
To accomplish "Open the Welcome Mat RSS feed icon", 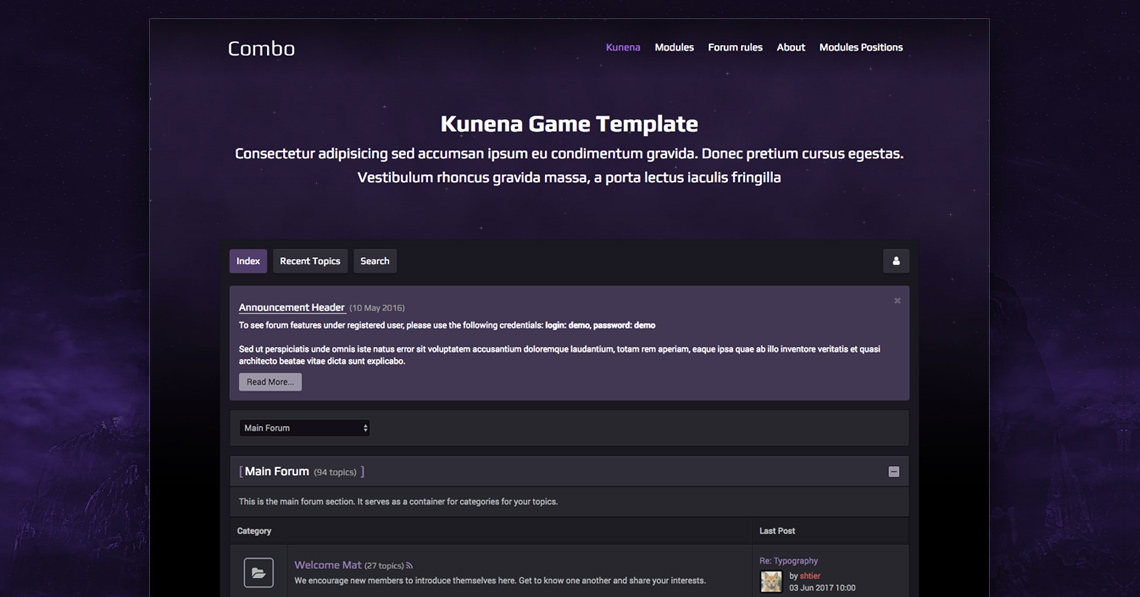I will coord(409,566).
